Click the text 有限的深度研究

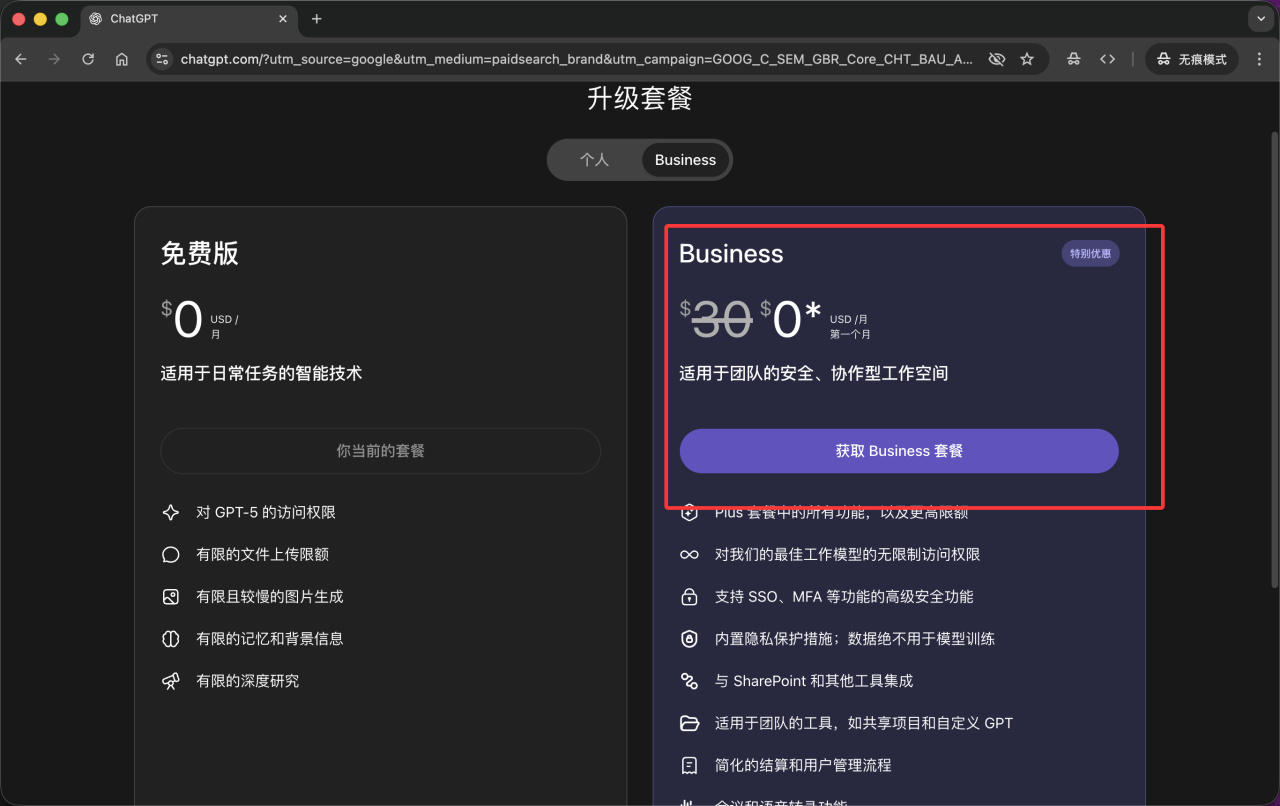[248, 681]
